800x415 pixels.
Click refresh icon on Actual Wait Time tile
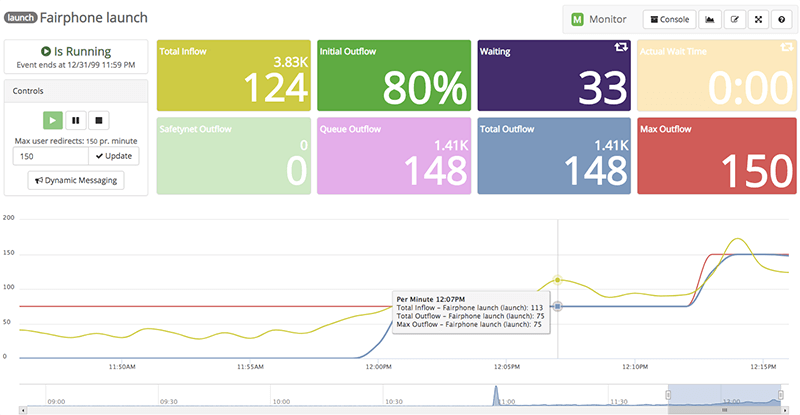click(x=782, y=49)
